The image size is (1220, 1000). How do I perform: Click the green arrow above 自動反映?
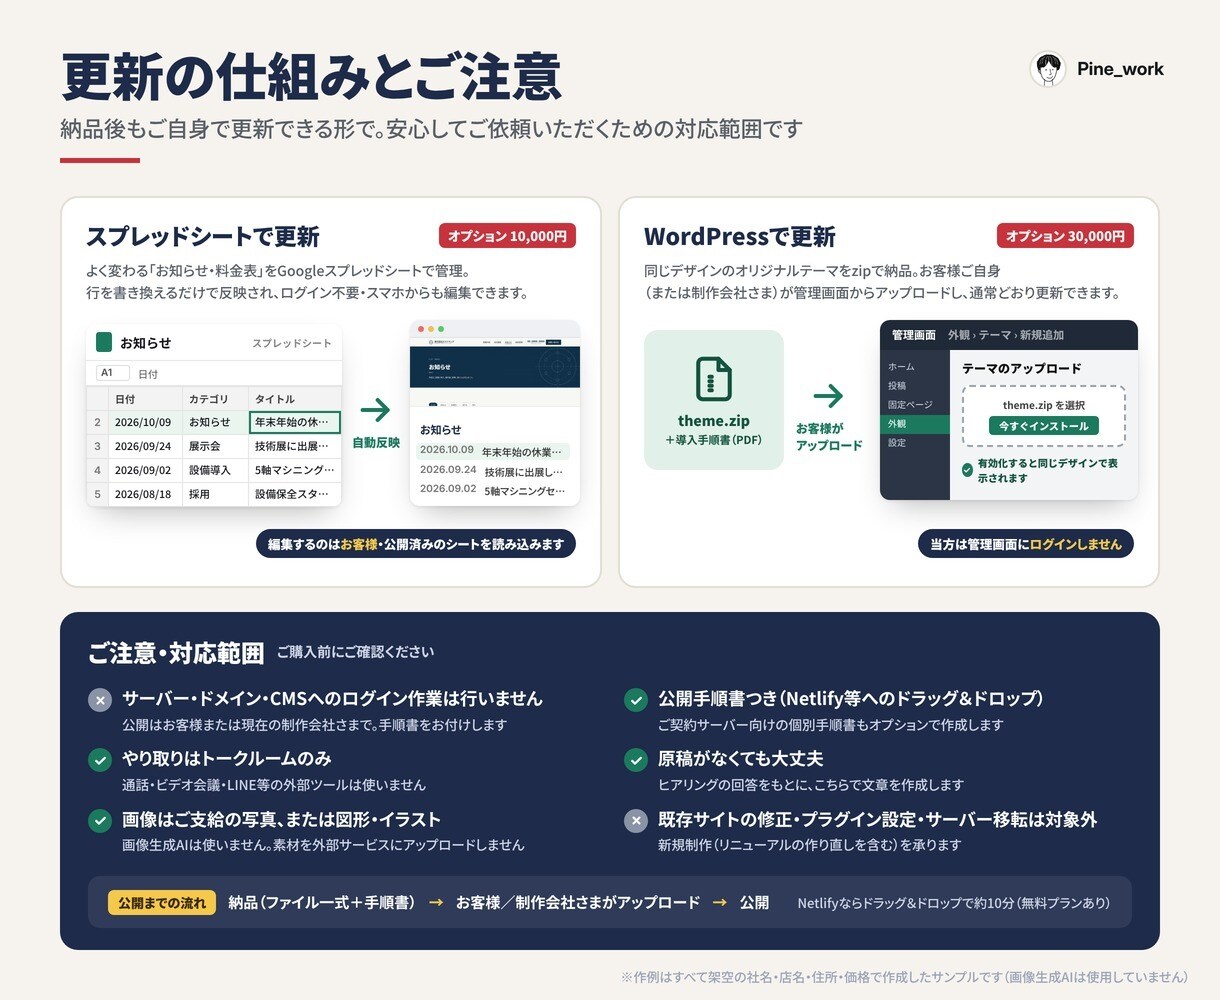pyautogui.click(x=375, y=409)
